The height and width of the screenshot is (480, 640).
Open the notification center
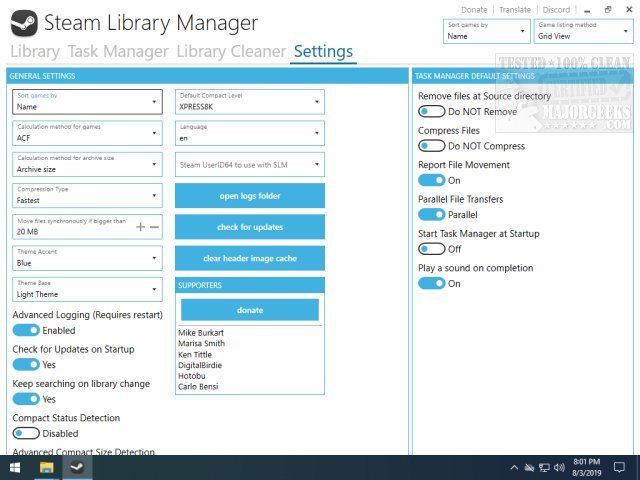(620, 468)
